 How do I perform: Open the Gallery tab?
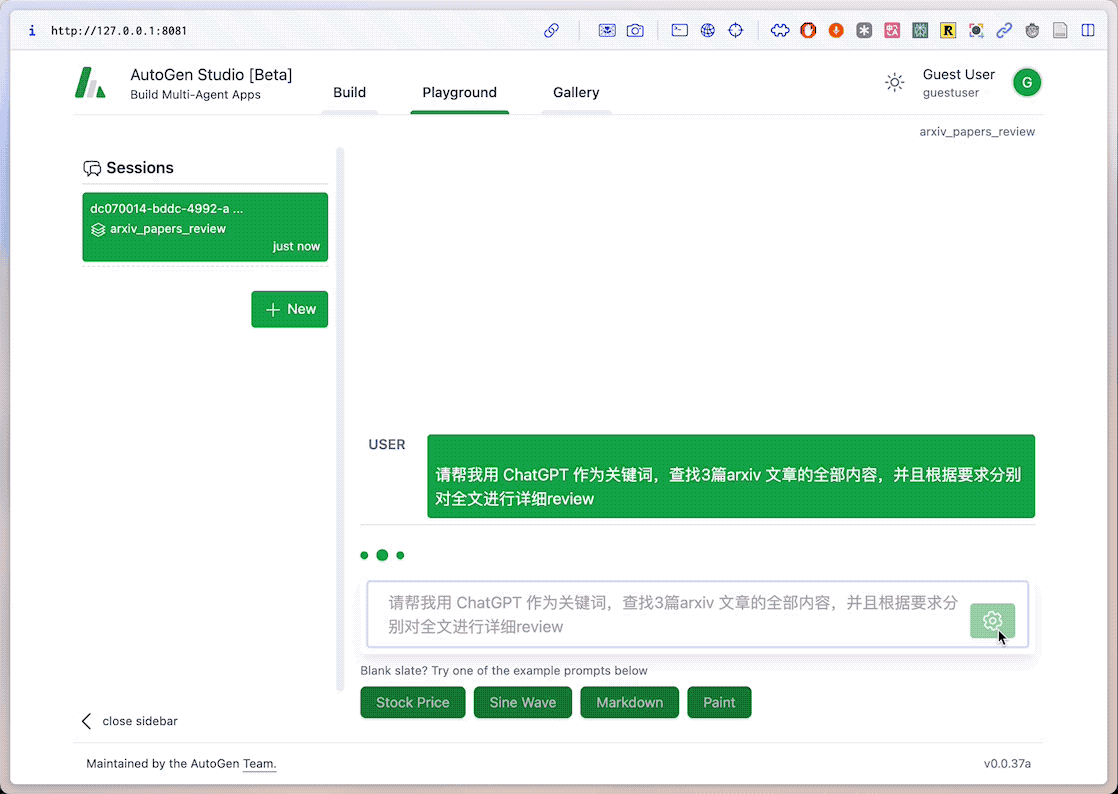(x=576, y=92)
